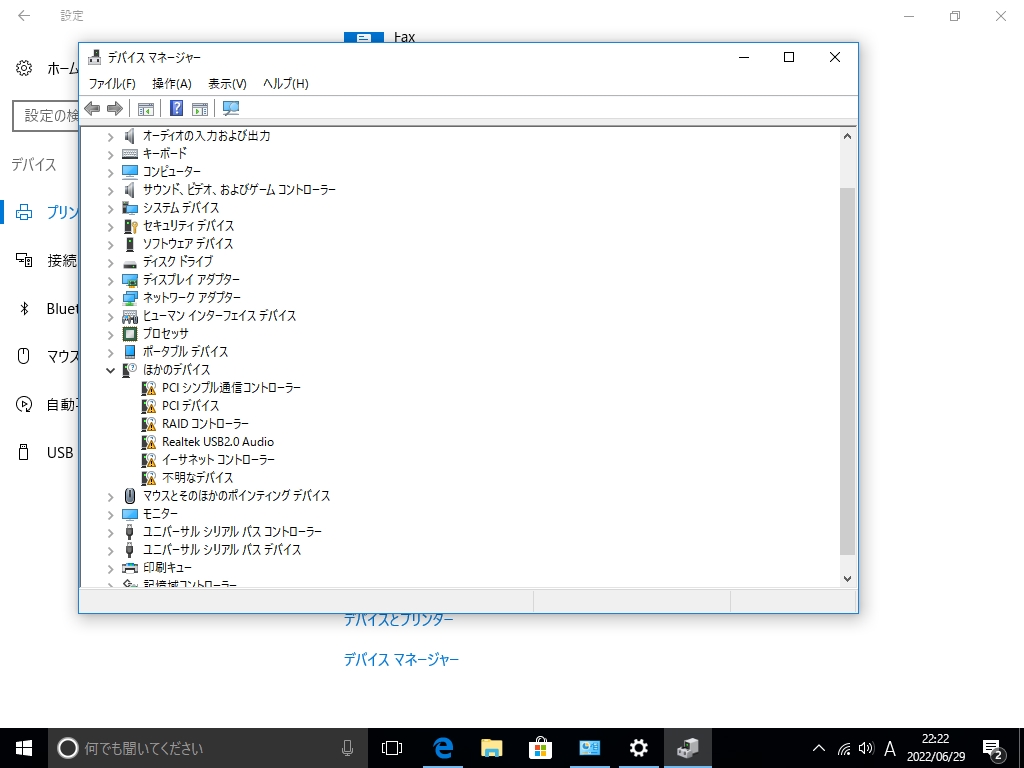The image size is (1024, 768).
Task: Click the warning icon beside PCI デバイス
Action: (149, 406)
